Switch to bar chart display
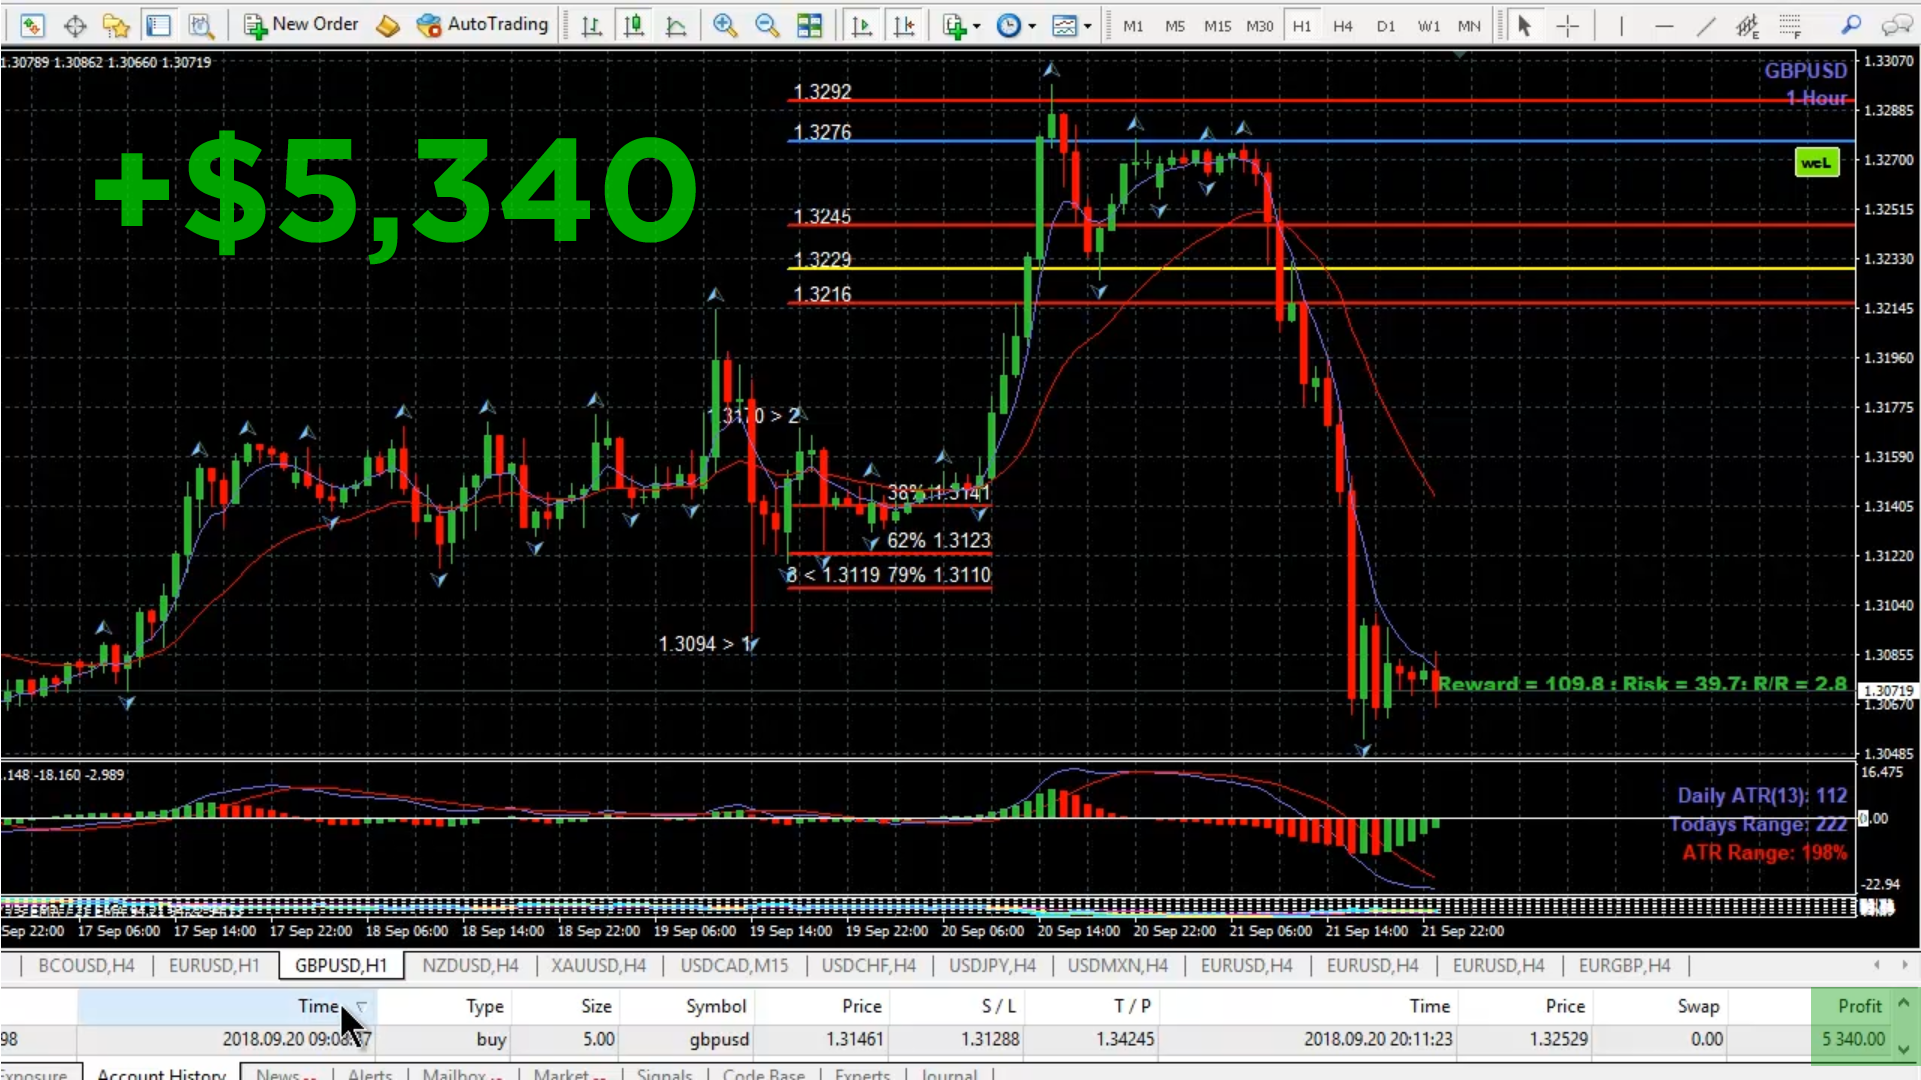The height and width of the screenshot is (1080, 1921). [592, 25]
